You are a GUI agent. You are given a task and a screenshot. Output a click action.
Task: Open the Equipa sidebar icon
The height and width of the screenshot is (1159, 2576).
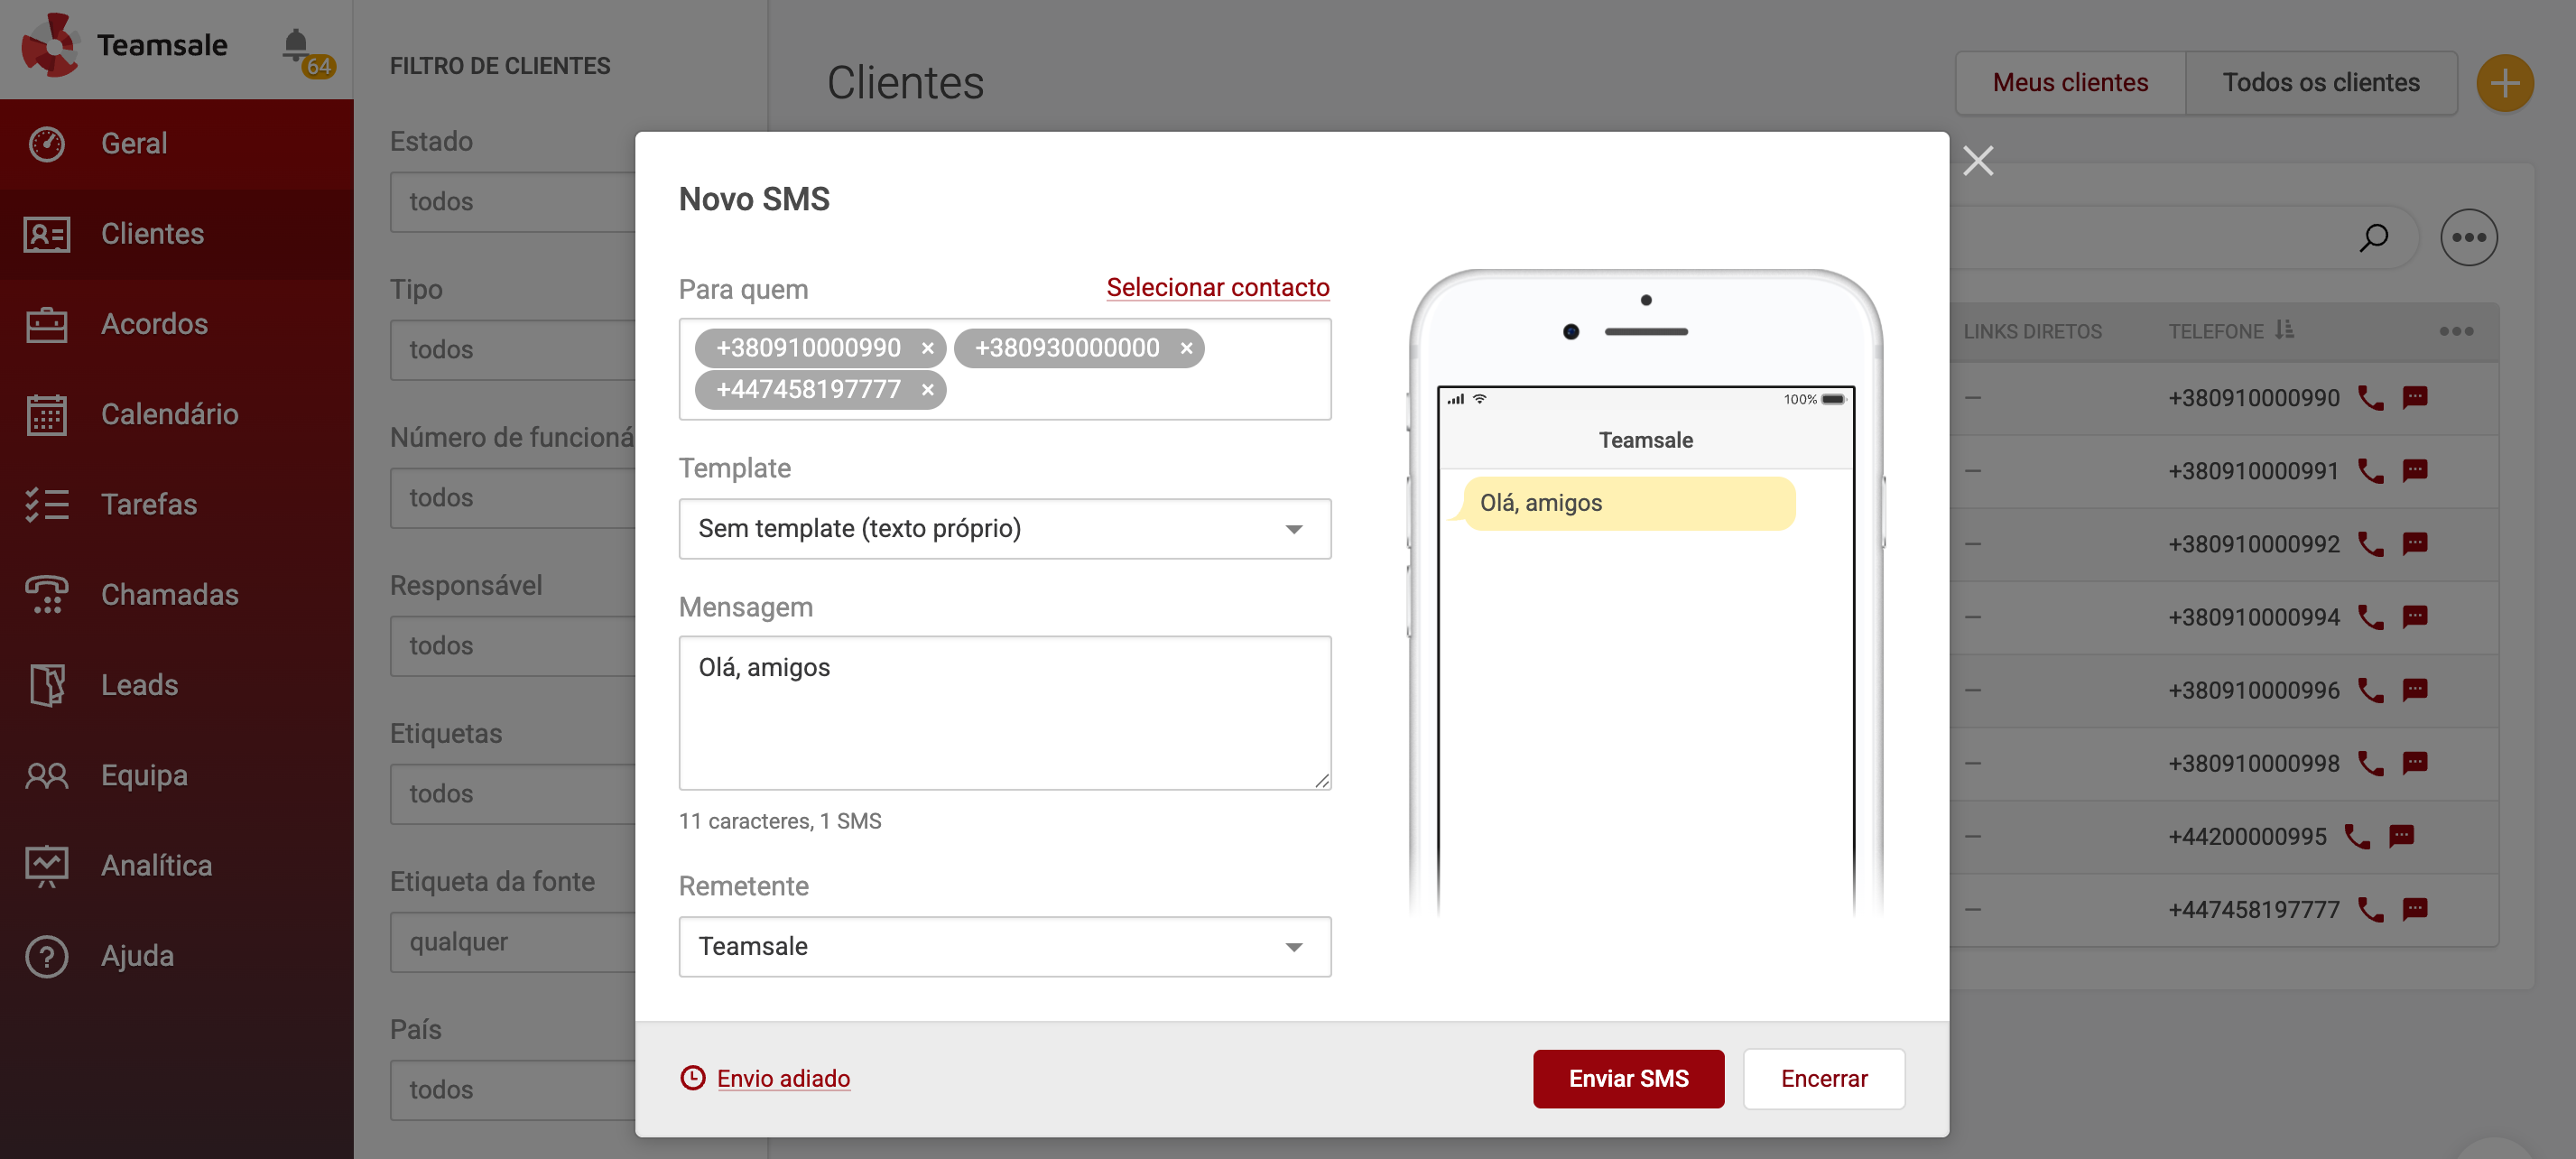46,775
